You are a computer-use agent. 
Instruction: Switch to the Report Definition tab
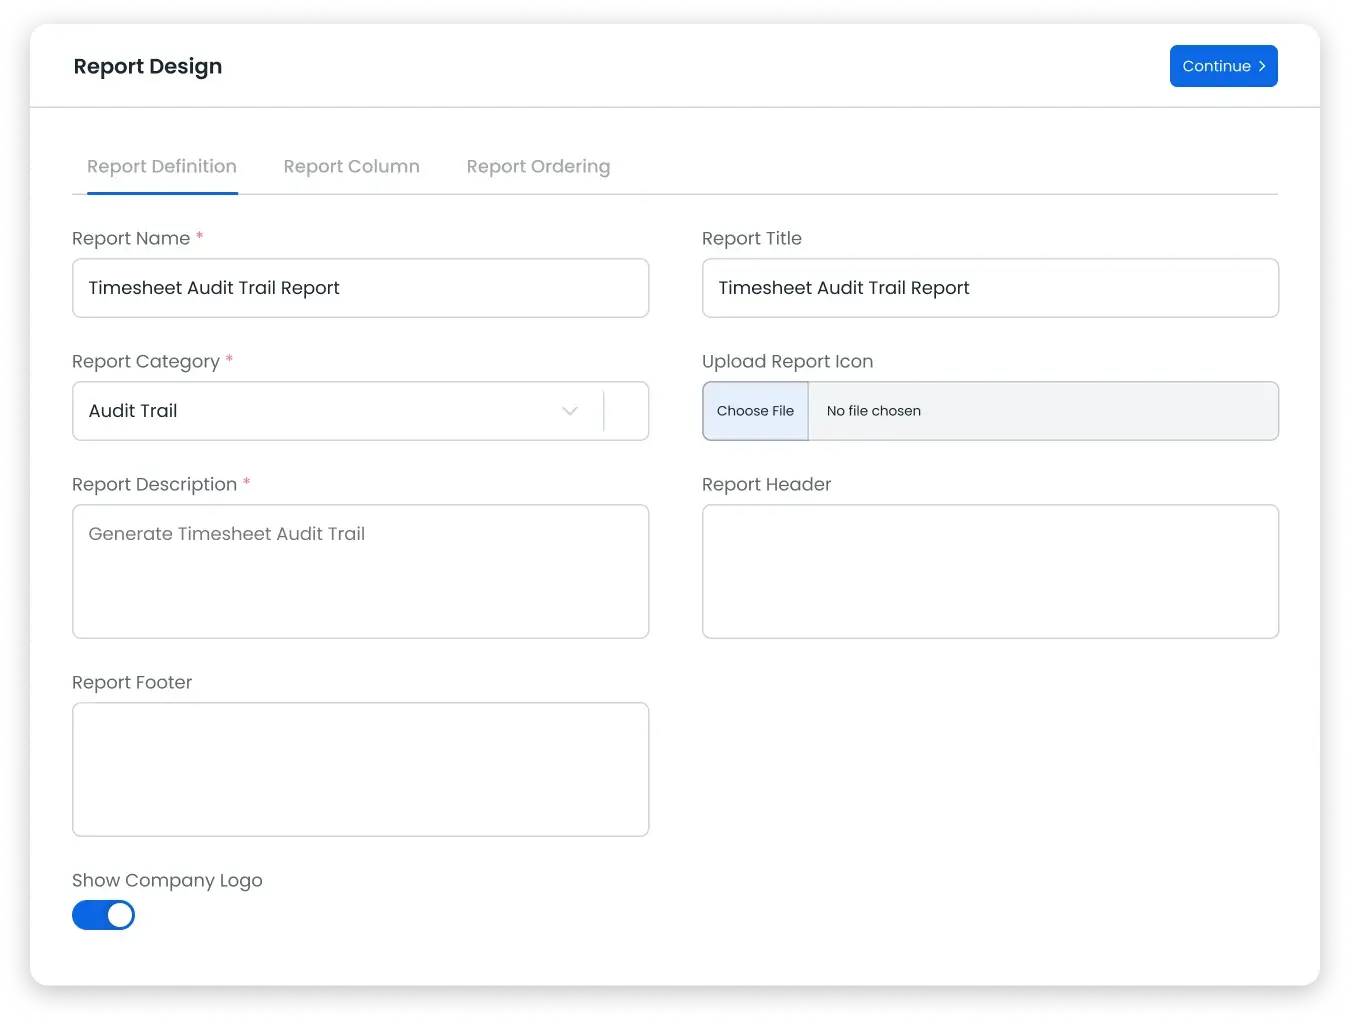(x=162, y=166)
